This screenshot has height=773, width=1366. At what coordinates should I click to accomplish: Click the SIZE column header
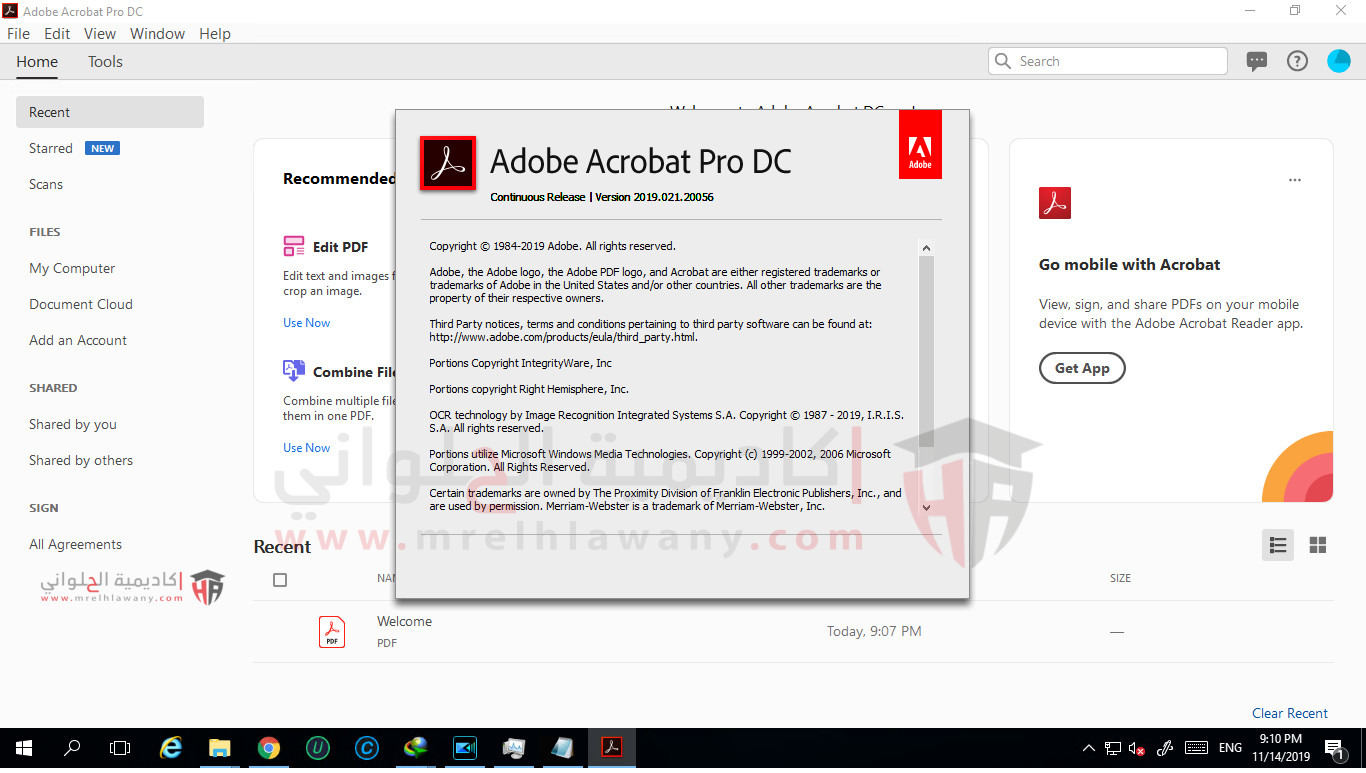click(x=1120, y=578)
